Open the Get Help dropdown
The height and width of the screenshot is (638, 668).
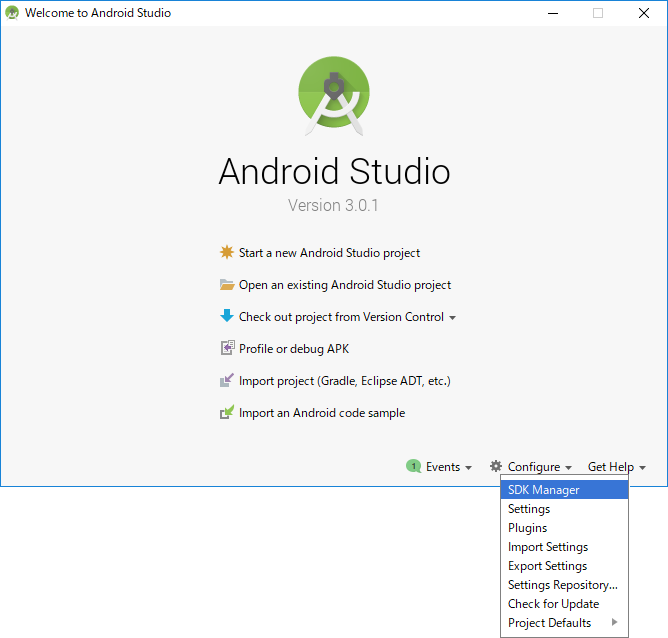point(616,467)
